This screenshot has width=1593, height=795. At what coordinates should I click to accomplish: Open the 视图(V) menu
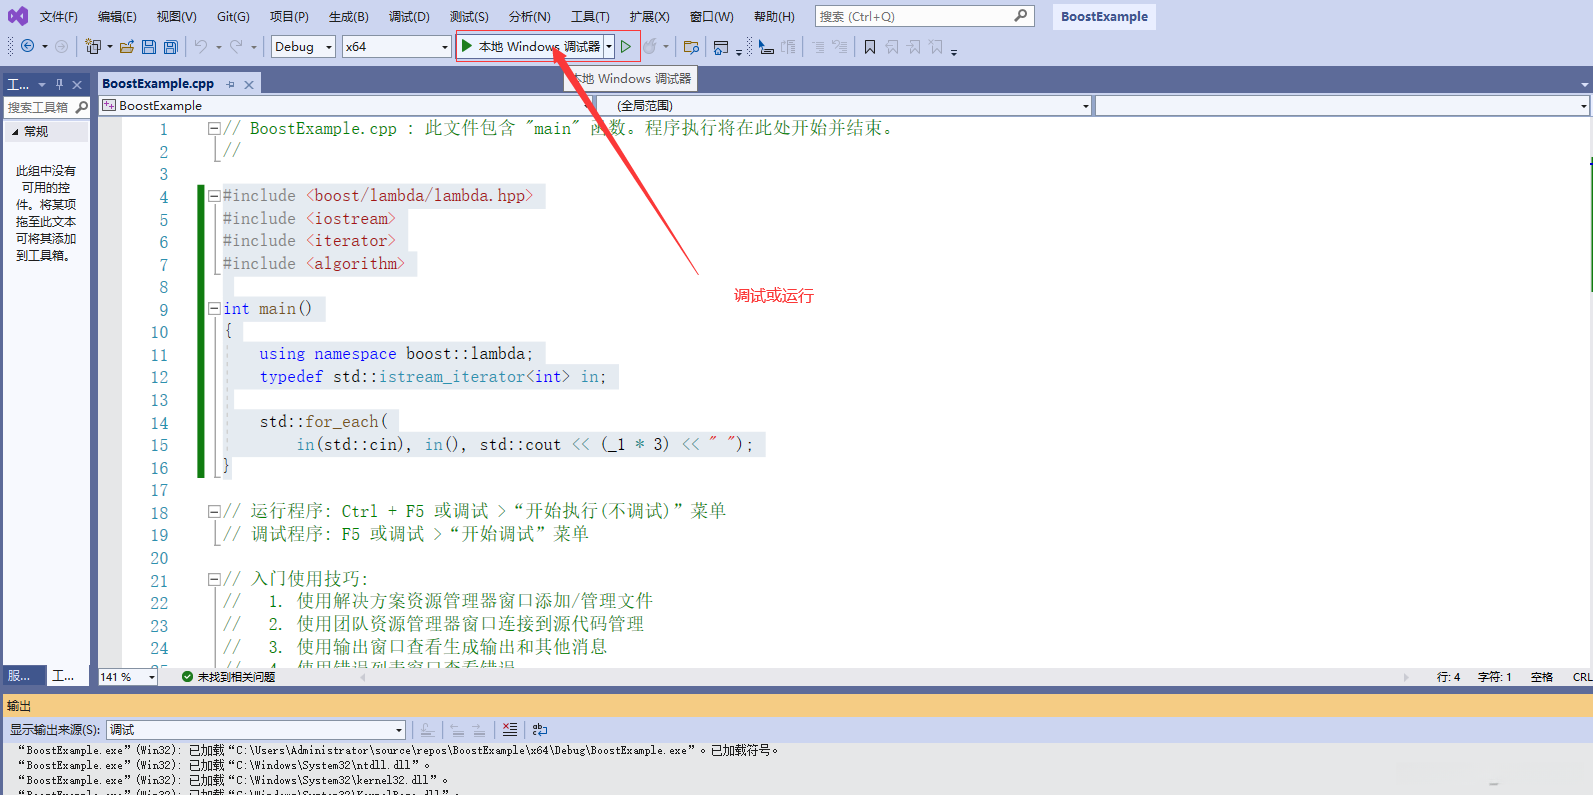[x=176, y=16]
